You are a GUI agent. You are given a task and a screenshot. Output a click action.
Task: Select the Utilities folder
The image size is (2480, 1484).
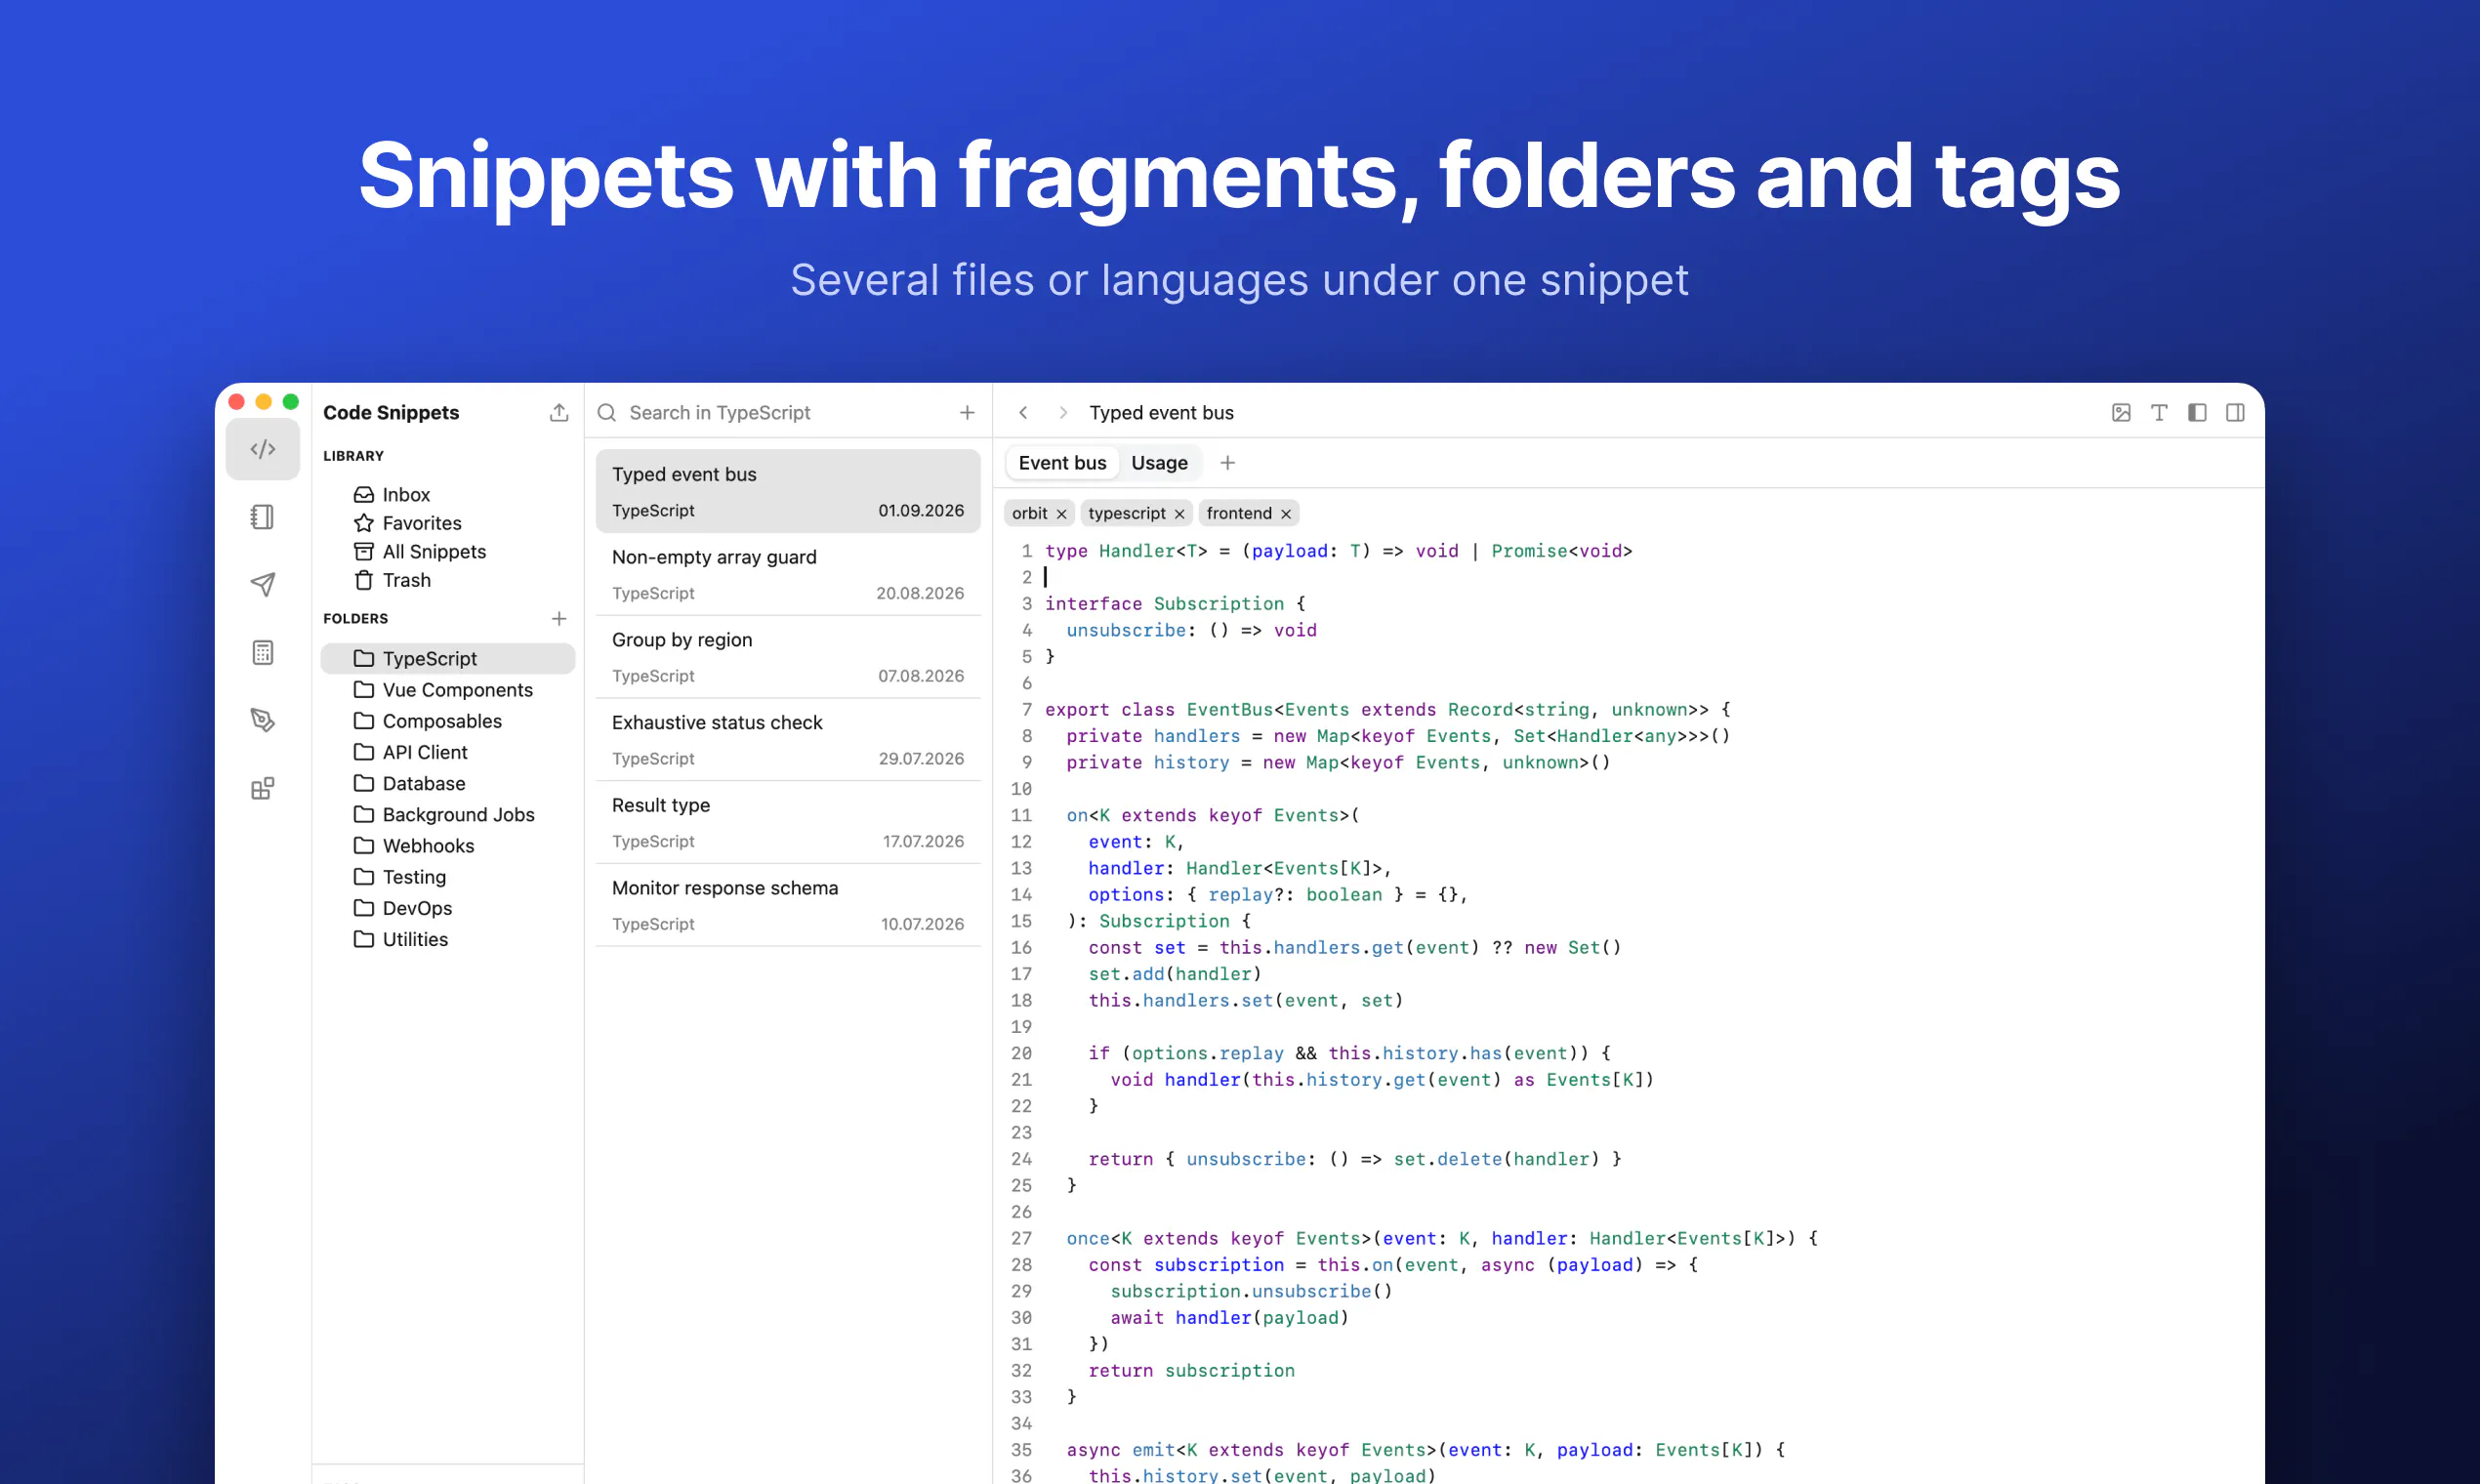(x=447, y=939)
